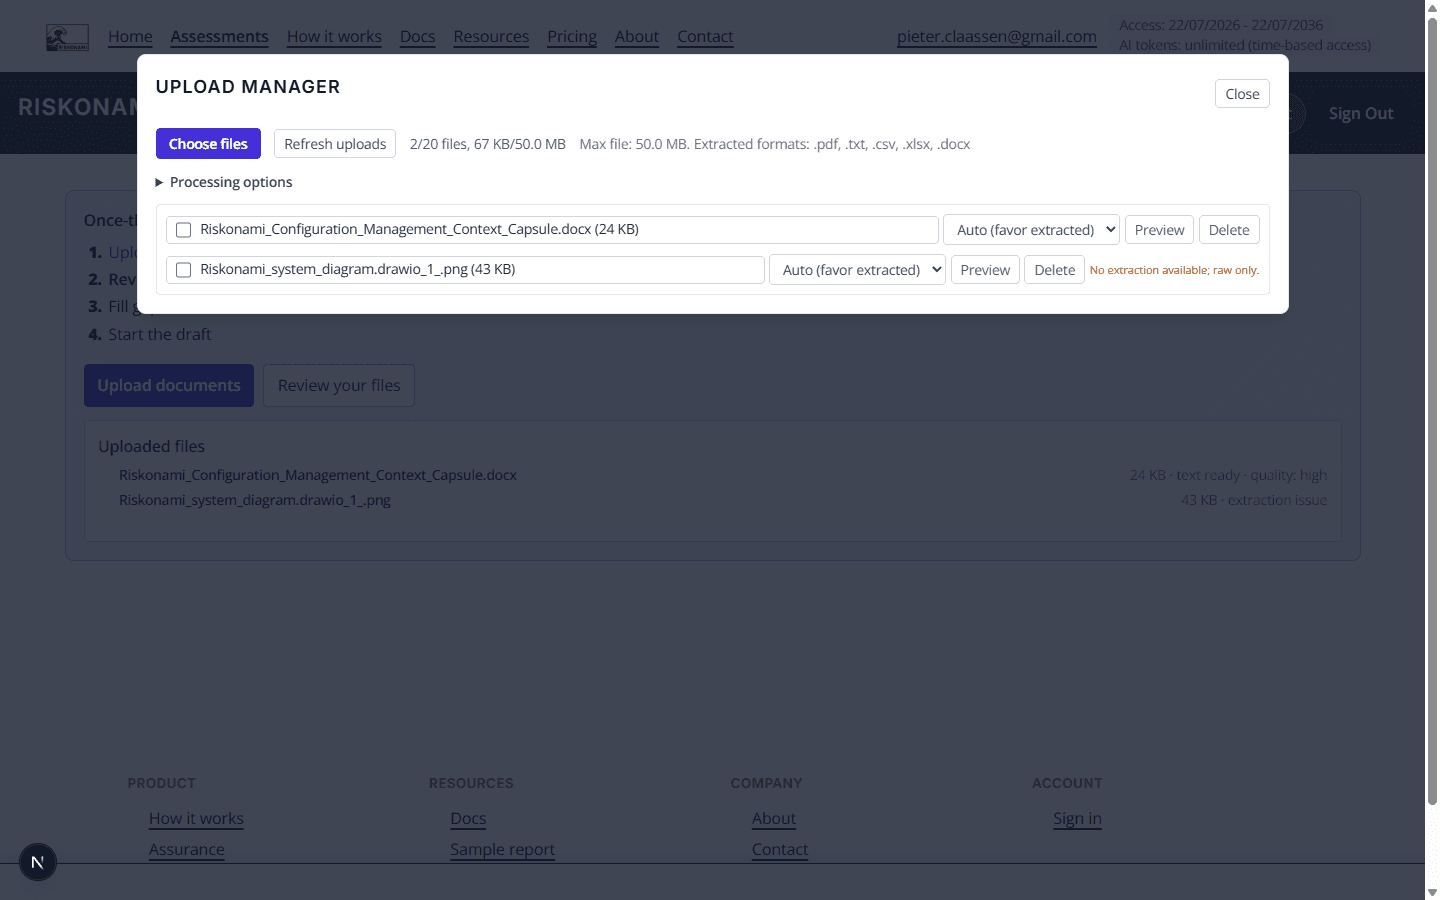Open the round N badge icon
The image size is (1440, 900).
coord(38,862)
